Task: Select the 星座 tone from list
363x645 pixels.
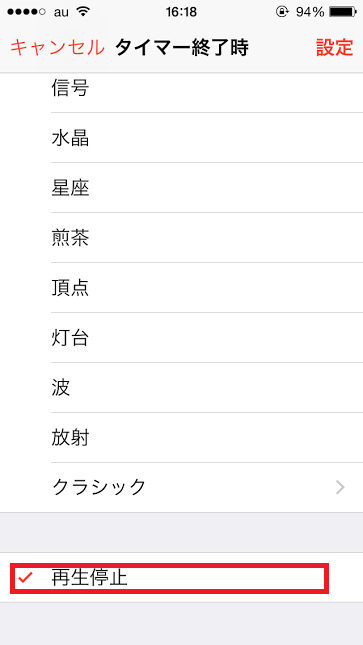Action: pyautogui.click(x=182, y=188)
